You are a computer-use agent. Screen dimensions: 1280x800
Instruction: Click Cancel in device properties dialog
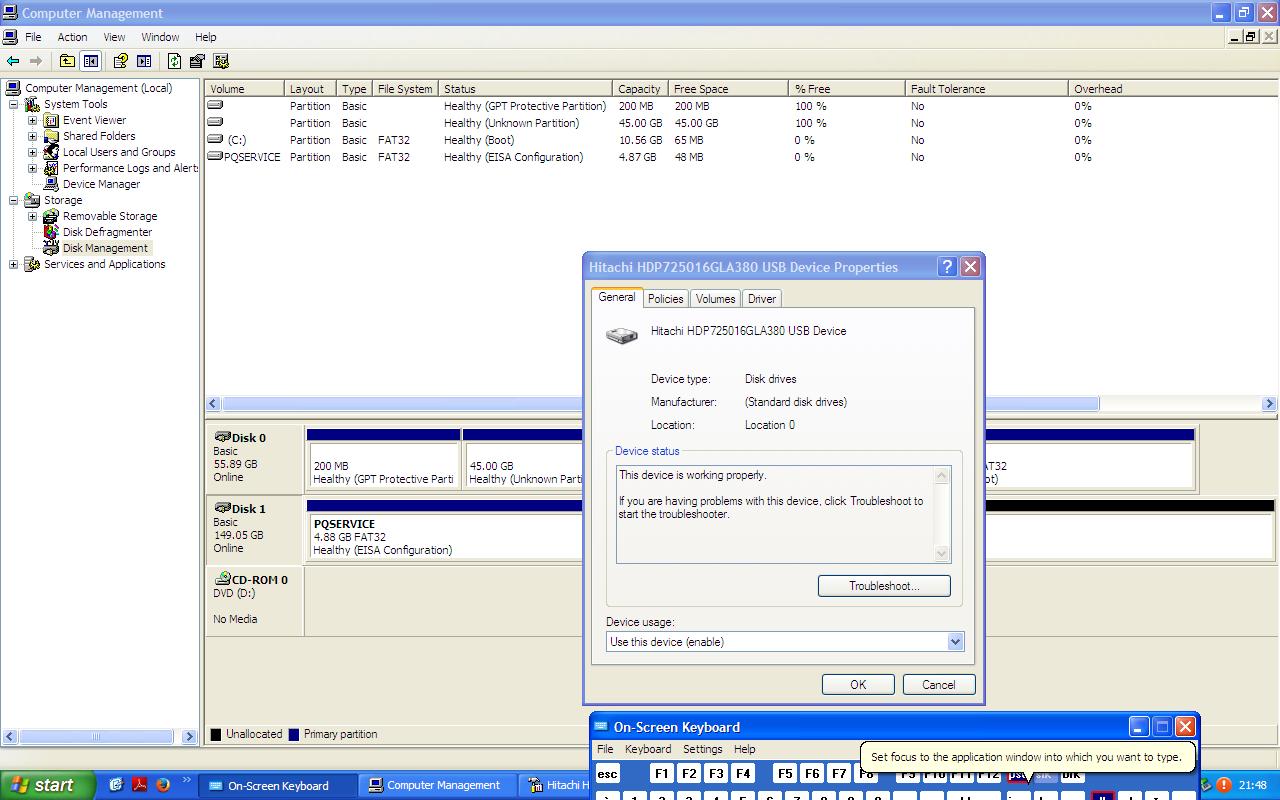point(938,685)
